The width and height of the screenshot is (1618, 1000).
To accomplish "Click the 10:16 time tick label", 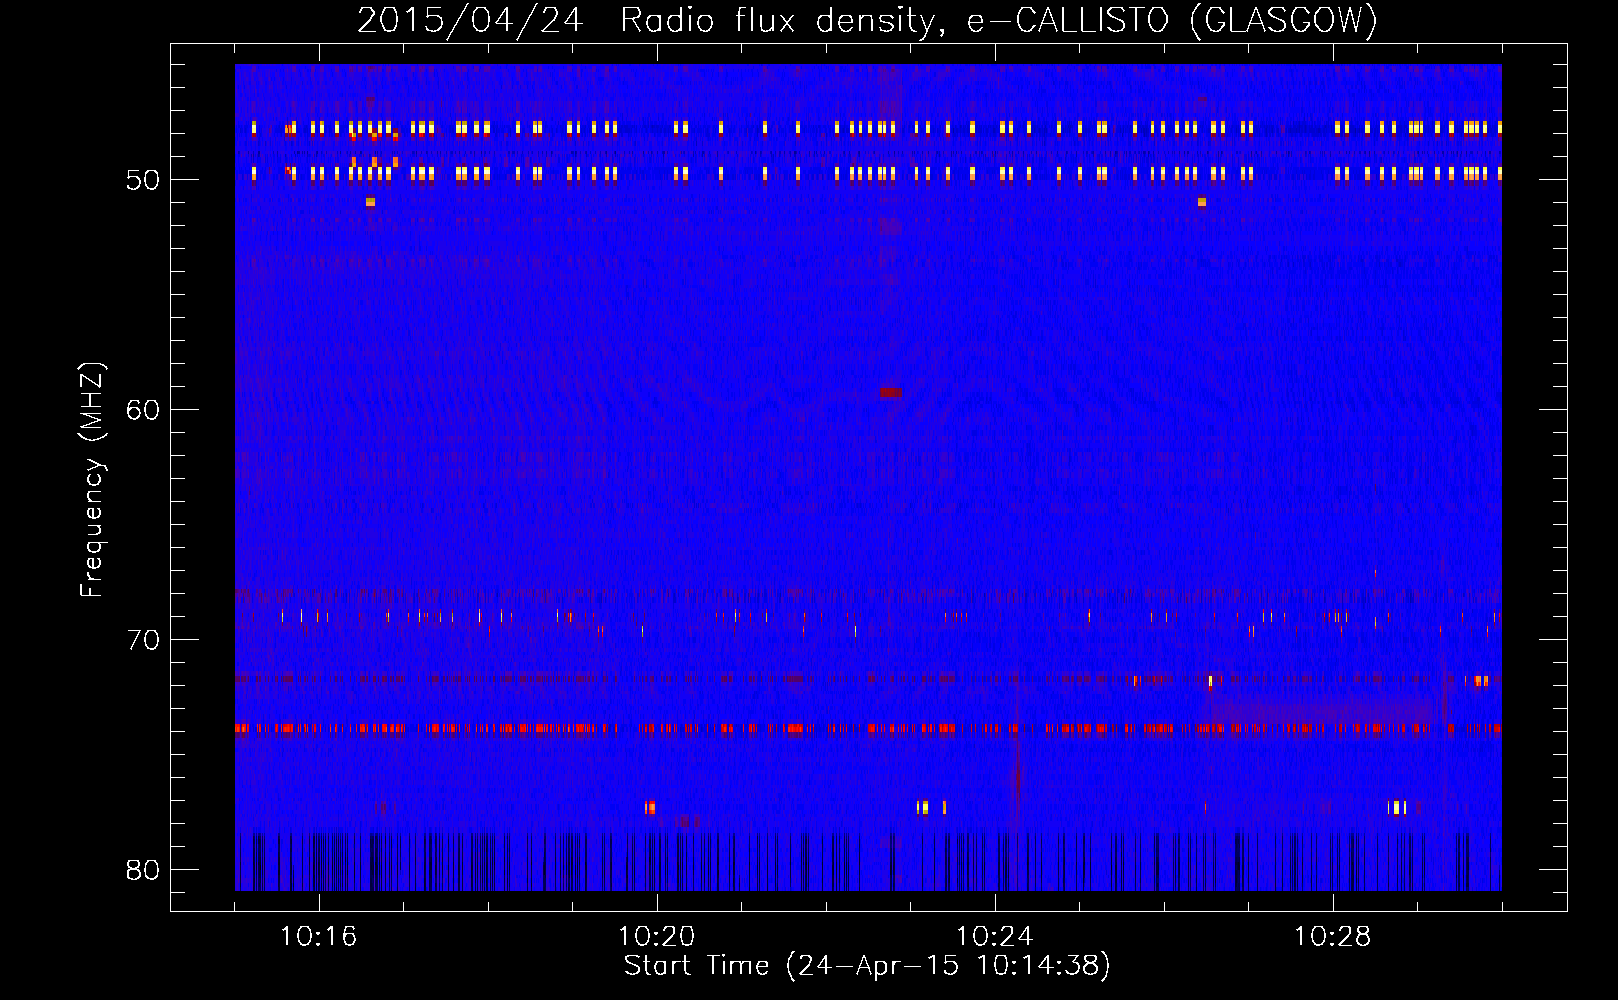I will [319, 937].
